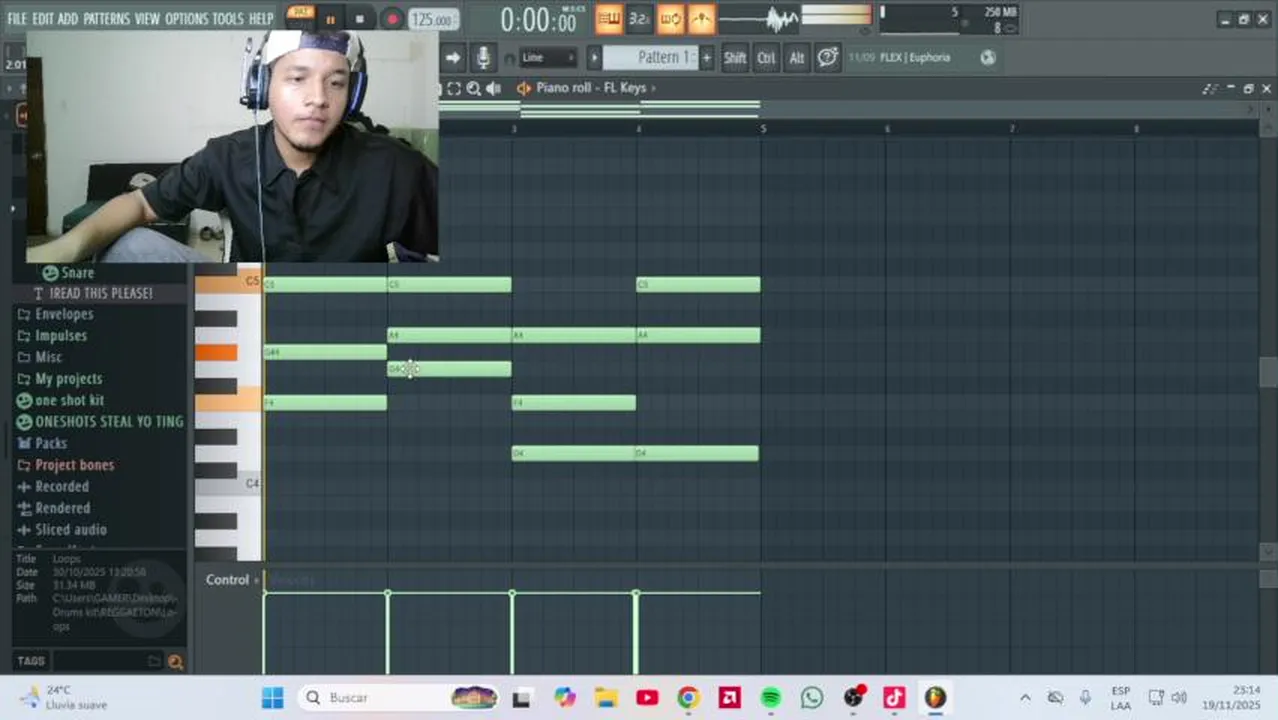Click the detach icon in piano roll title bar
Viewport: 1278px width, 720px height.
pyautogui.click(x=1211, y=89)
